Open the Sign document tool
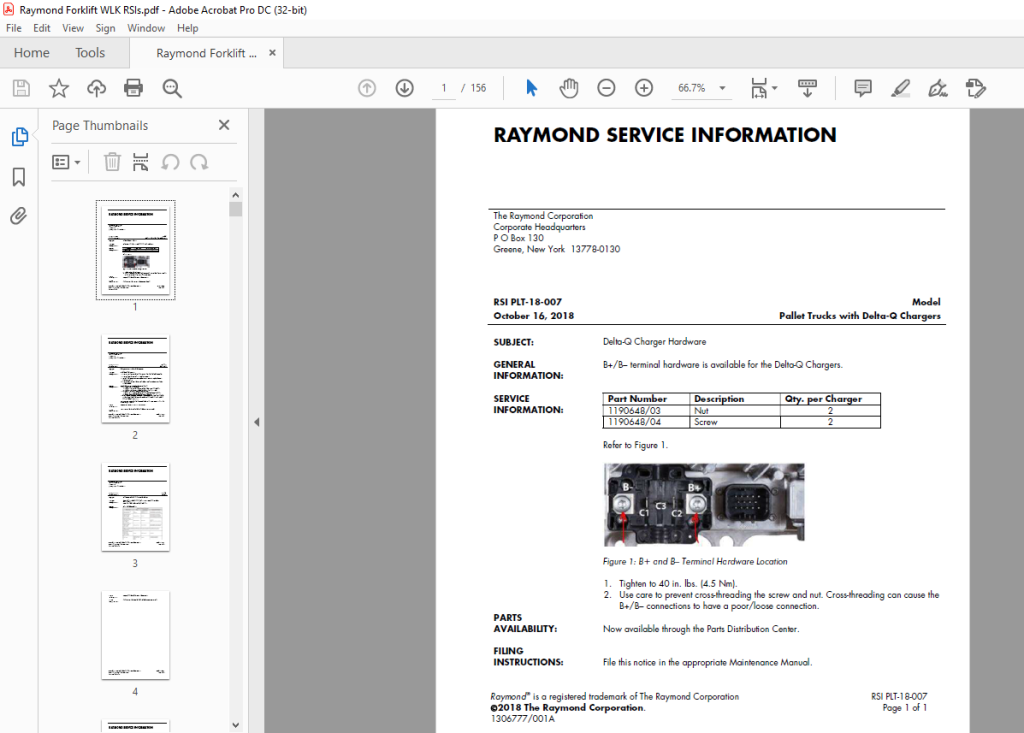1024x733 pixels. tap(938, 88)
